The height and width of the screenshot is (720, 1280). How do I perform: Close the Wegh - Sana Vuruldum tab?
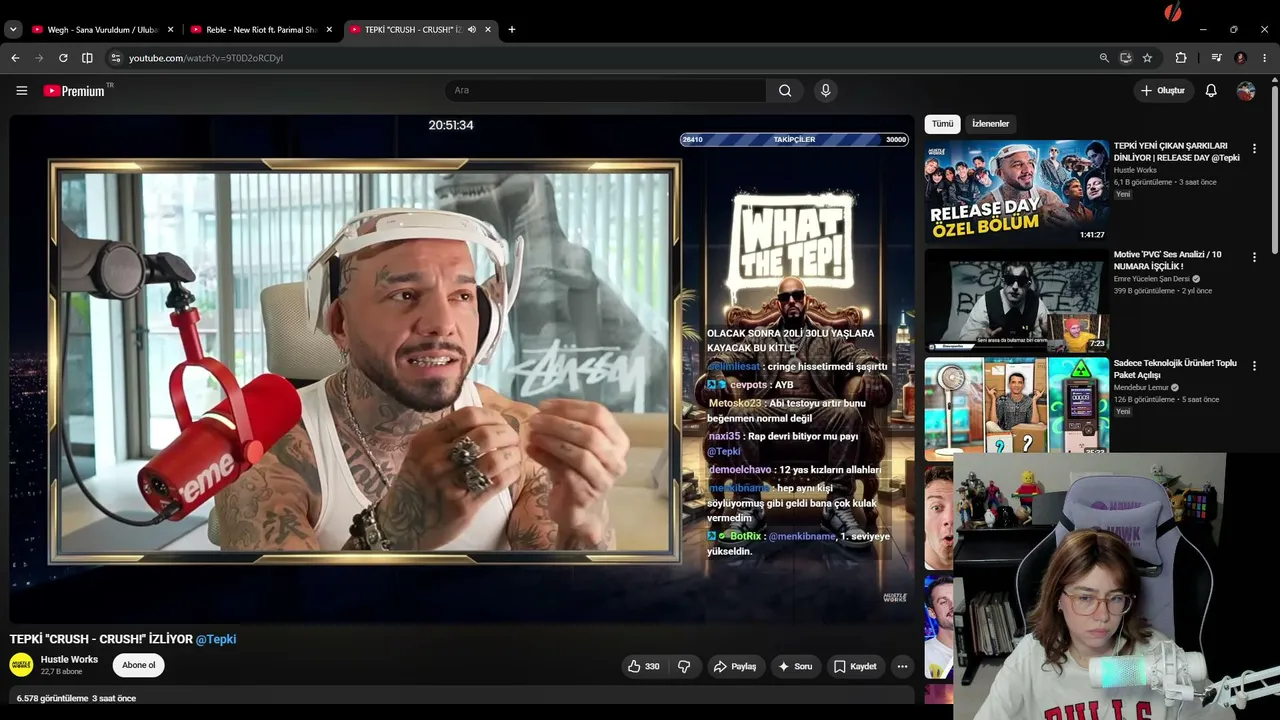tap(171, 30)
